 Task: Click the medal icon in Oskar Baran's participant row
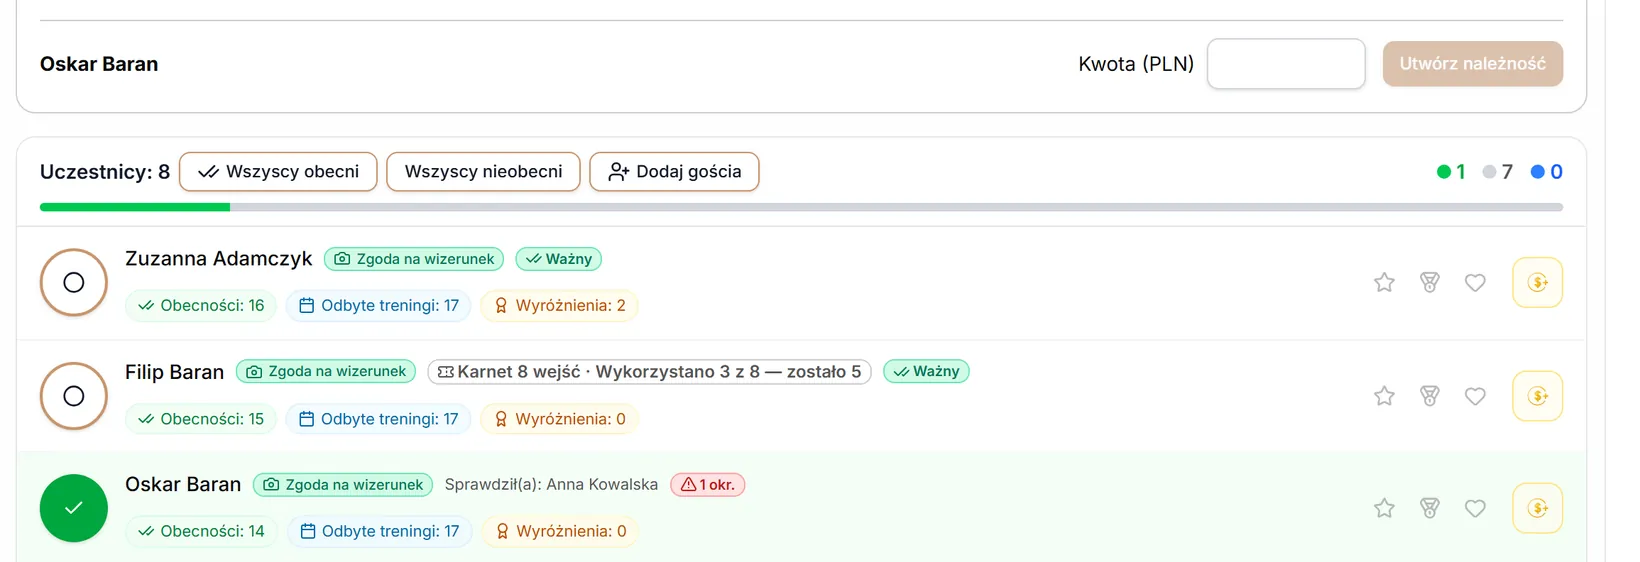coord(1430,508)
